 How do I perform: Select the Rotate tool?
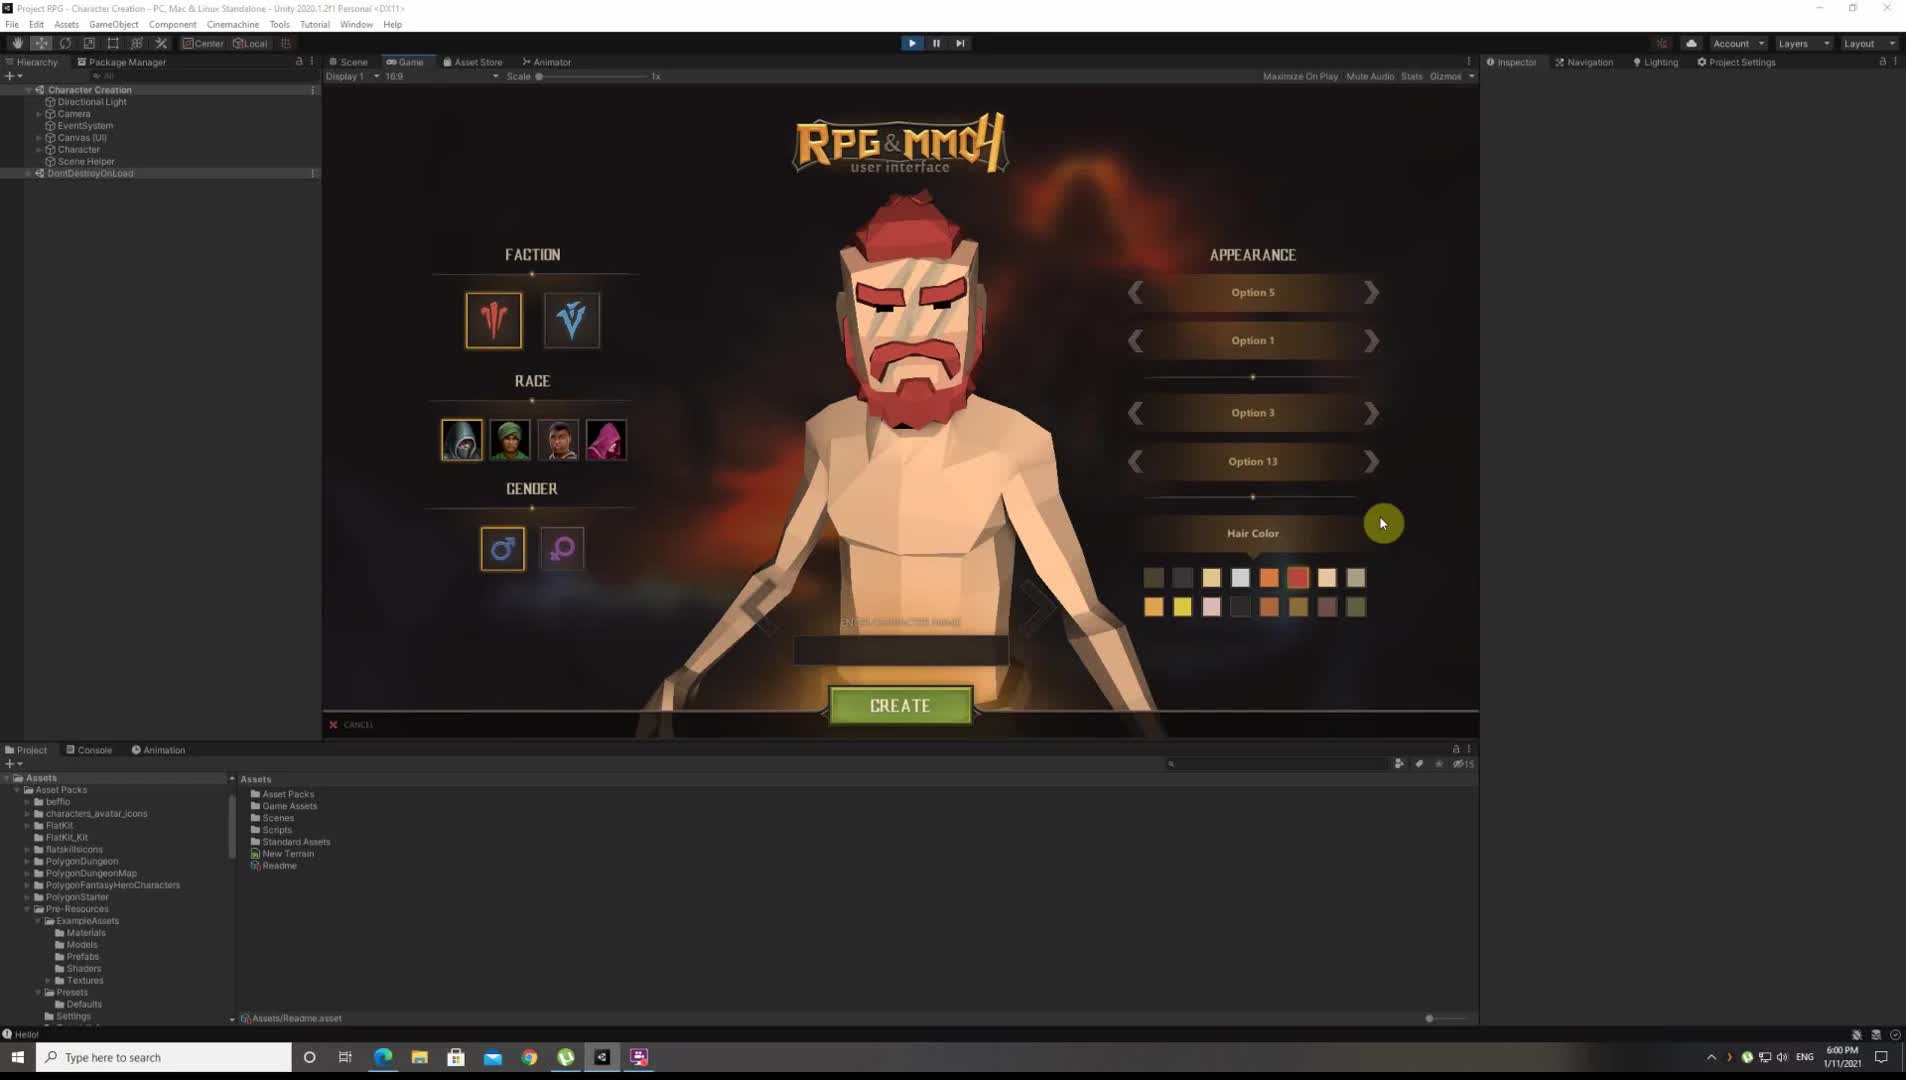coord(65,43)
